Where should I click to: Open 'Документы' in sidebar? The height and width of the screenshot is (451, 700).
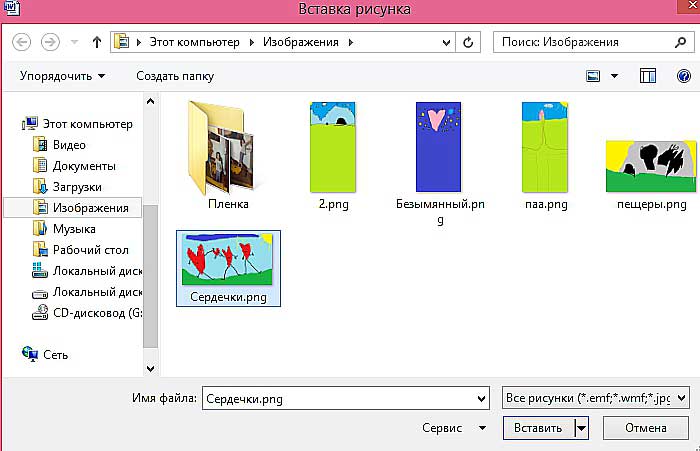(84, 166)
